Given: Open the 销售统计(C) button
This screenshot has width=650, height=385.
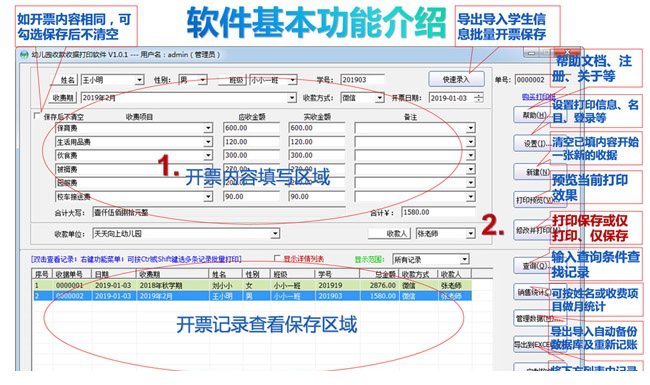Looking at the screenshot, I should [534, 292].
